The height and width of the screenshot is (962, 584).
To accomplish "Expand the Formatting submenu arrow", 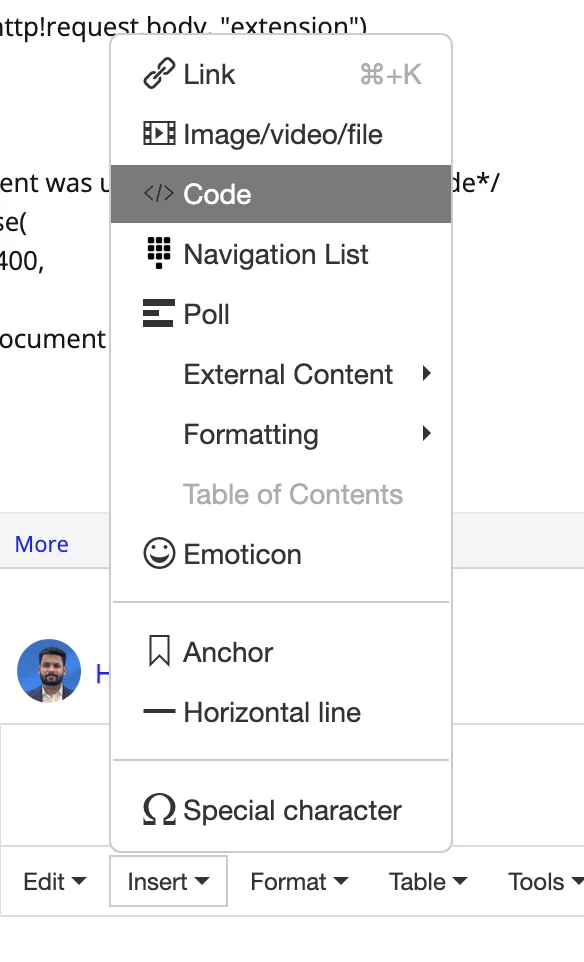I will [427, 433].
